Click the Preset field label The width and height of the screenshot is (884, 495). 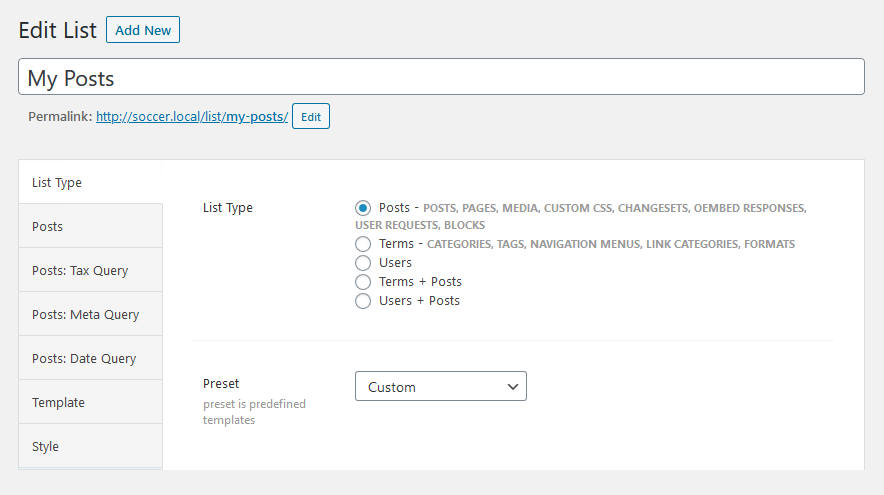pos(221,383)
